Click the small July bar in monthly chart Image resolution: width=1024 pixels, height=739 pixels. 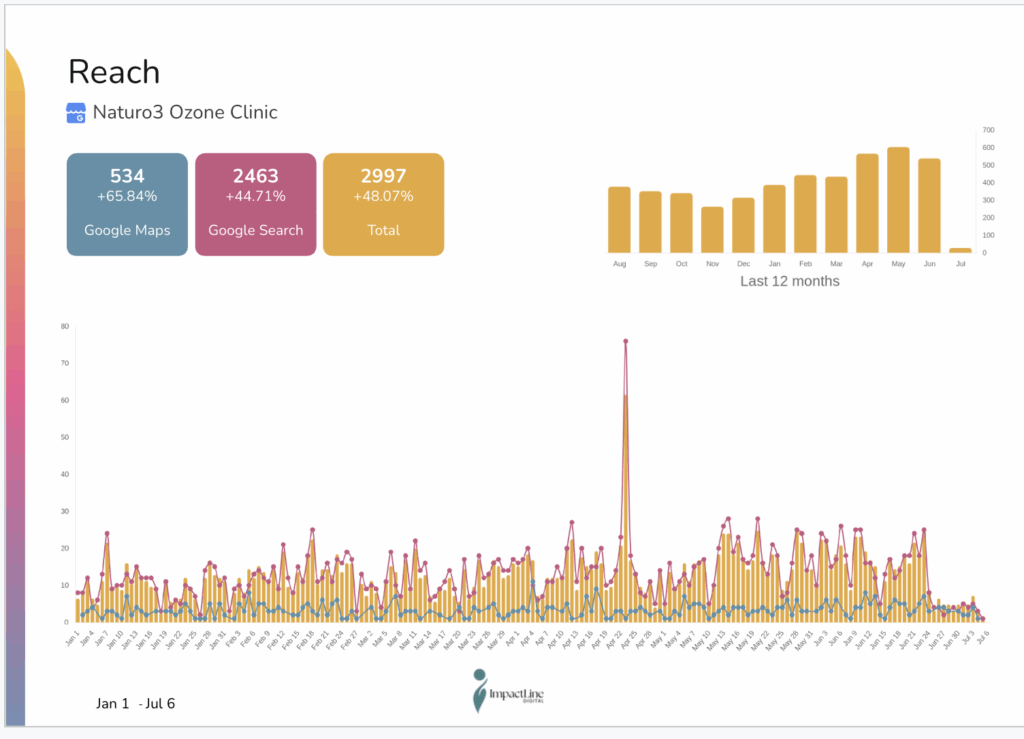pyautogui.click(x=960, y=250)
